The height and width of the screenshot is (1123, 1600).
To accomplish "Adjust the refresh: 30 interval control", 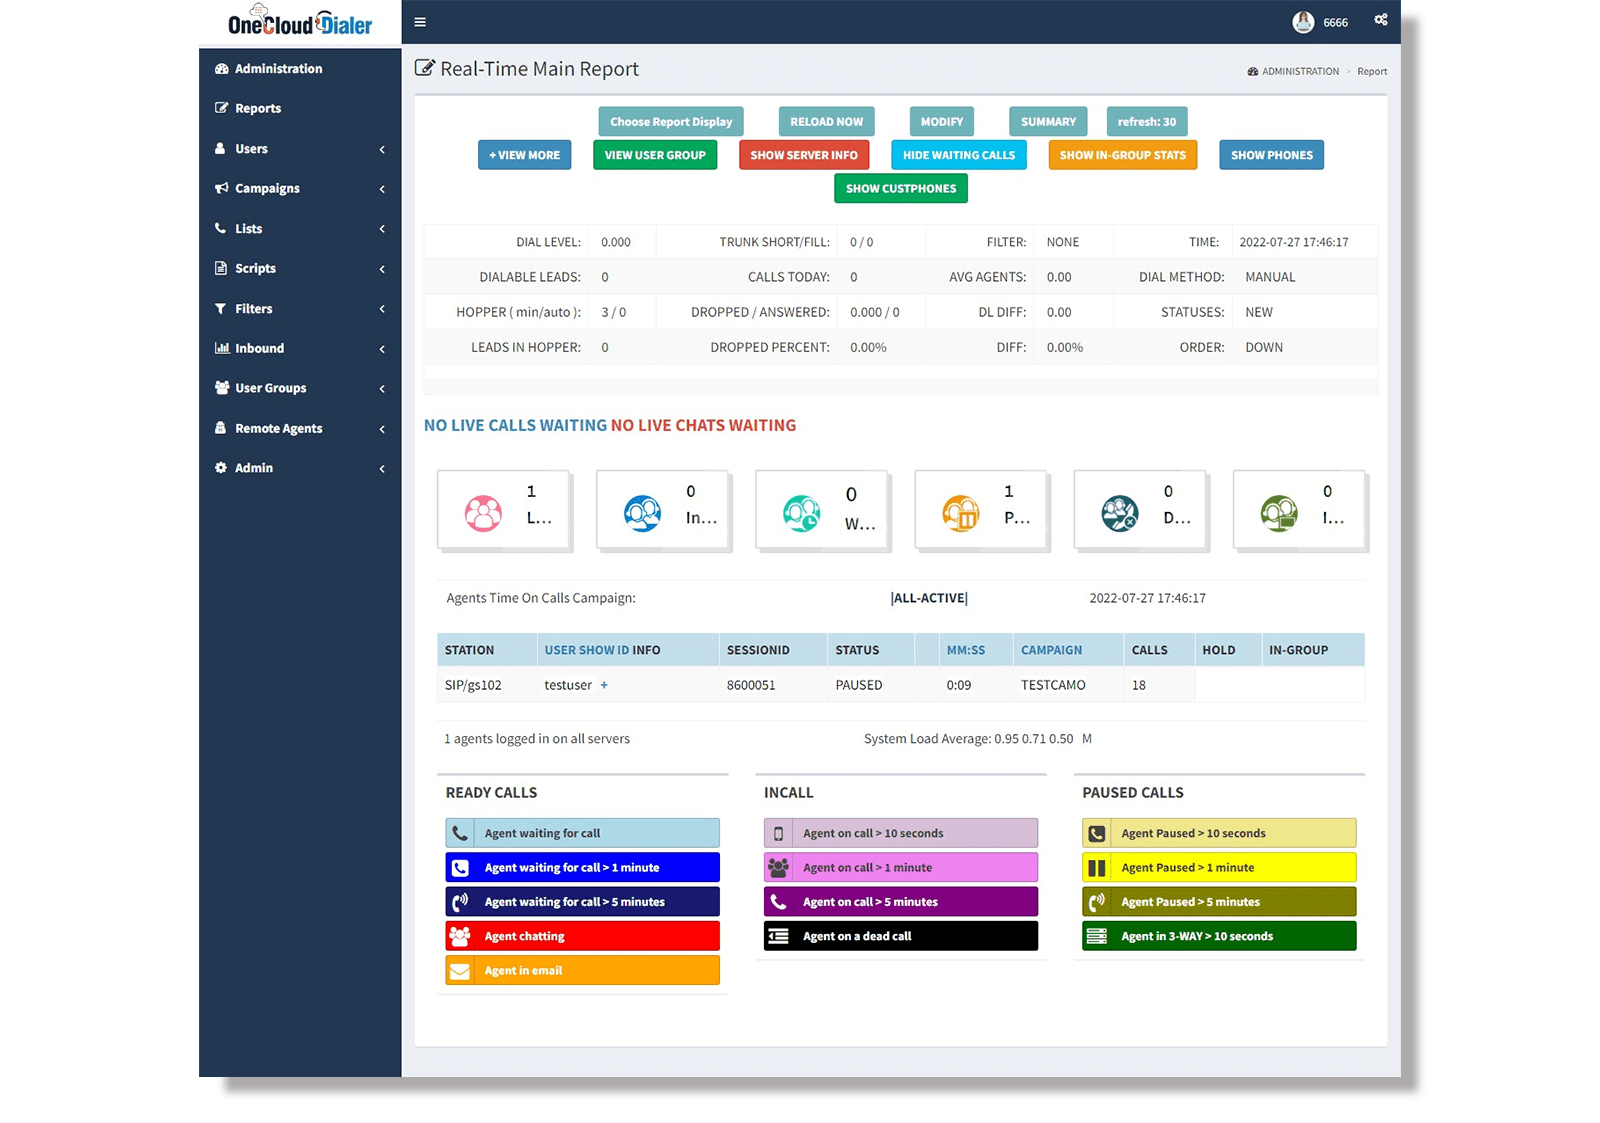I will coord(1146,121).
